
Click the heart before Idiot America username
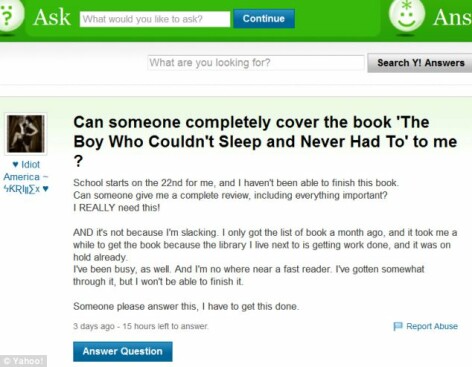pos(15,164)
